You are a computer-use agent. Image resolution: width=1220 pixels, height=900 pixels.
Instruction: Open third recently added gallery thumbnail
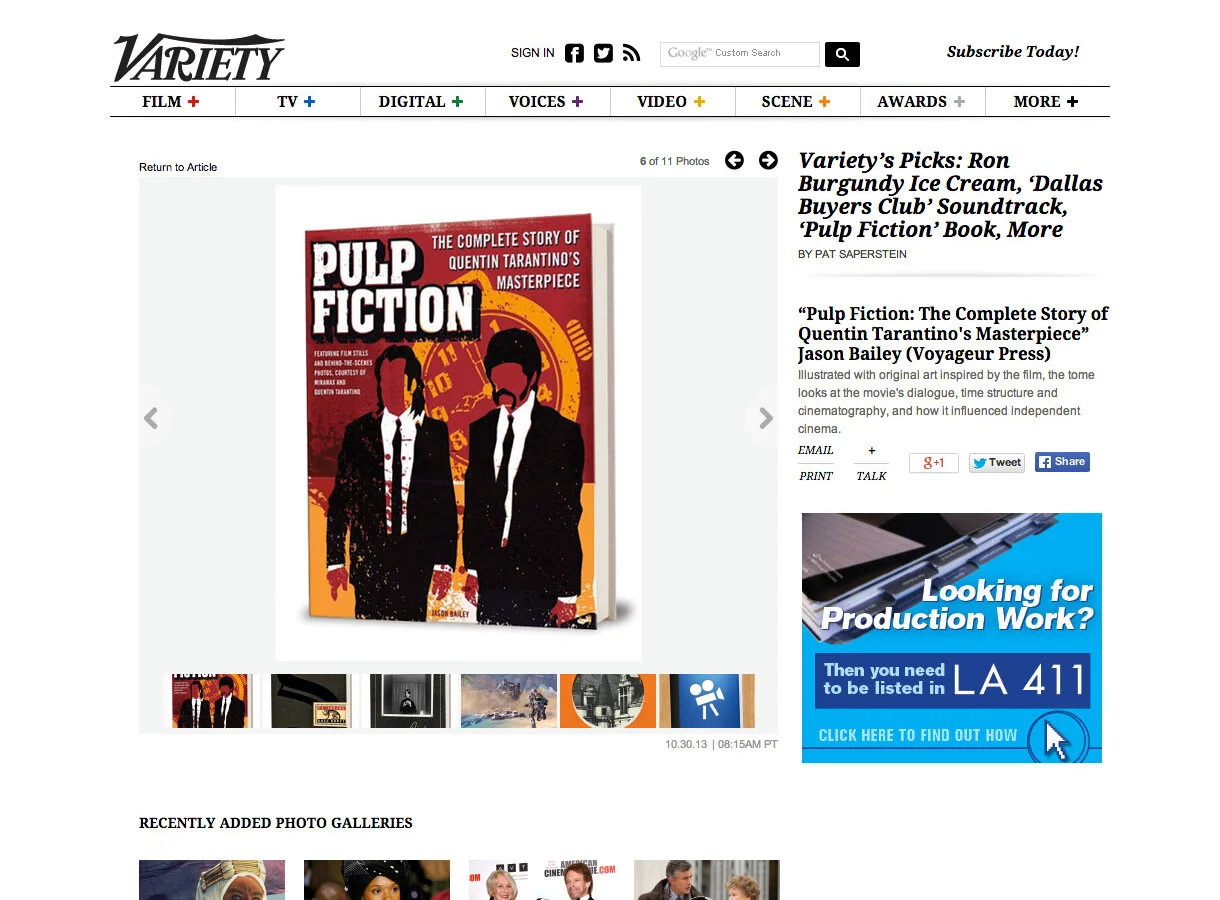pos(542,880)
